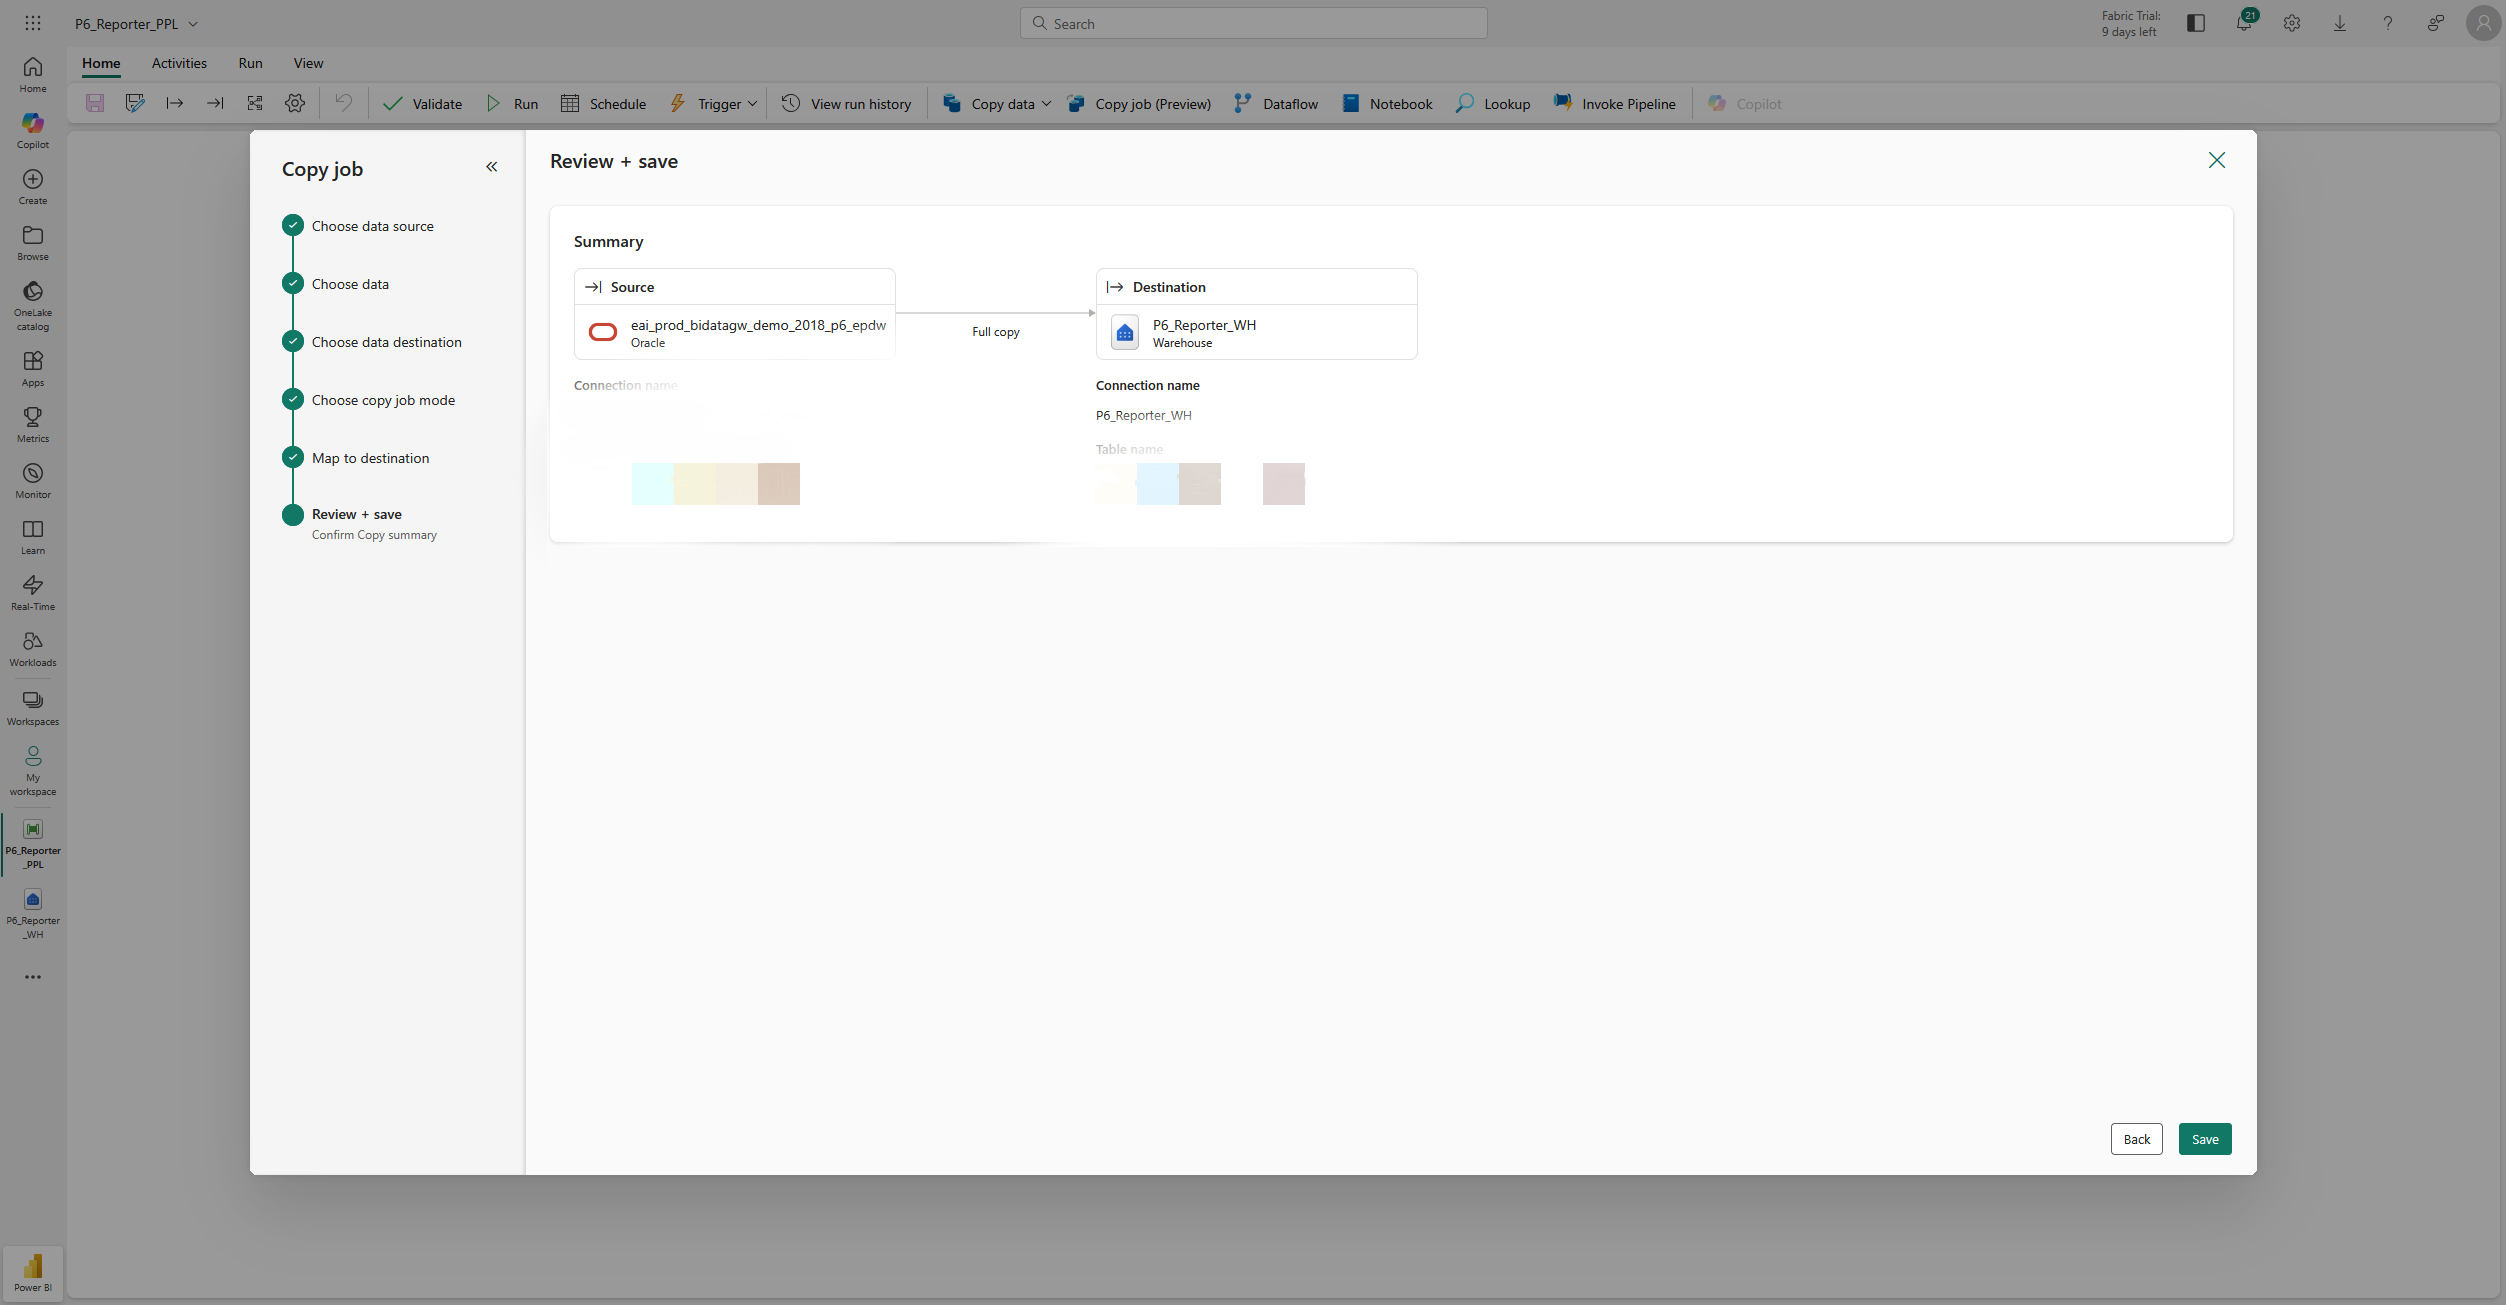Select the Save pipeline icon in toolbar
2506x1305 pixels.
[x=95, y=103]
